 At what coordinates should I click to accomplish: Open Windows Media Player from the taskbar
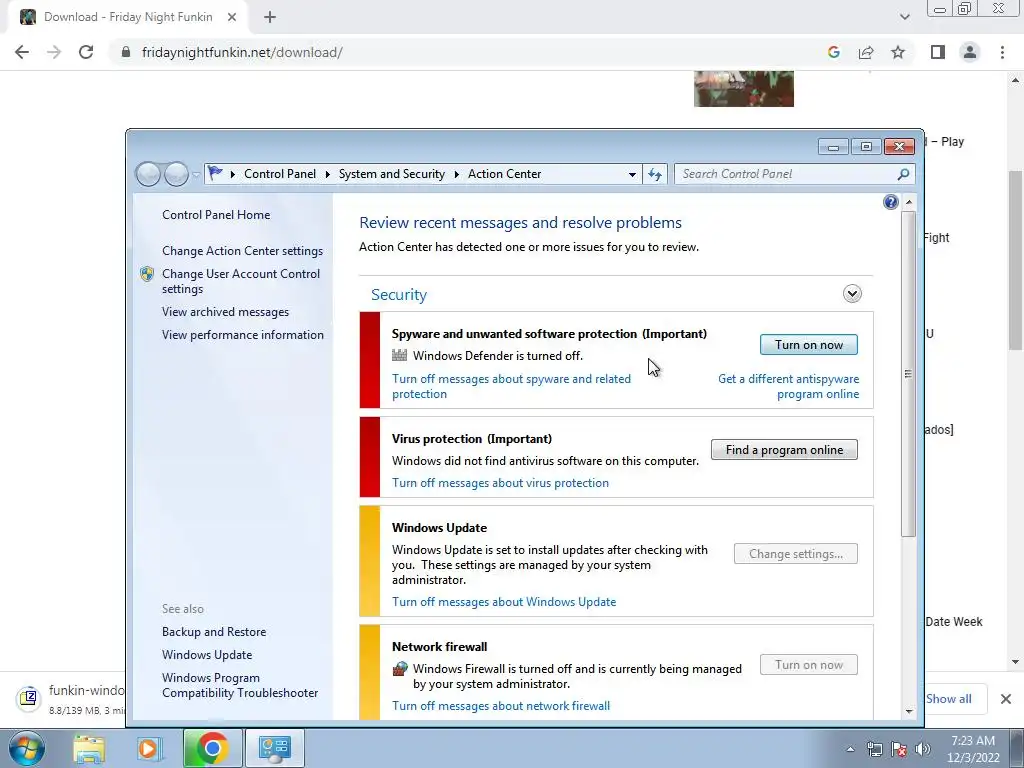tap(149, 748)
